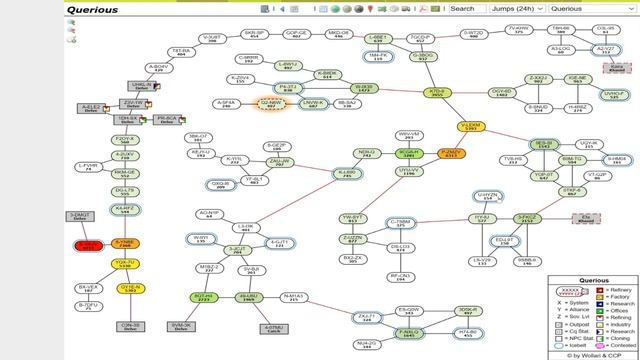Open the orange P-ZMZV system node

point(451,153)
